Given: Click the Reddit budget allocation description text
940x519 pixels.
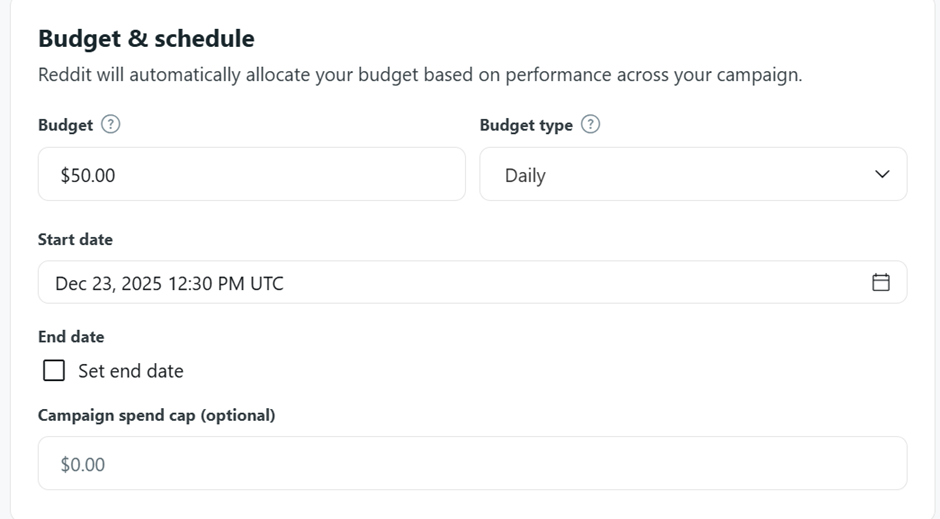Looking at the screenshot, I should pos(420,75).
